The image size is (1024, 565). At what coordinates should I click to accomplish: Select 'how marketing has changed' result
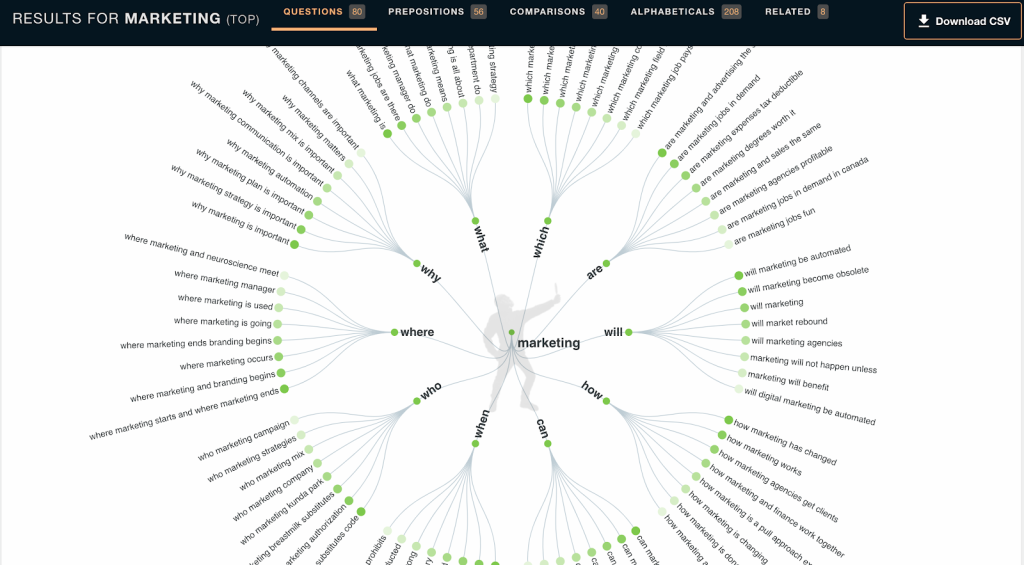point(784,442)
